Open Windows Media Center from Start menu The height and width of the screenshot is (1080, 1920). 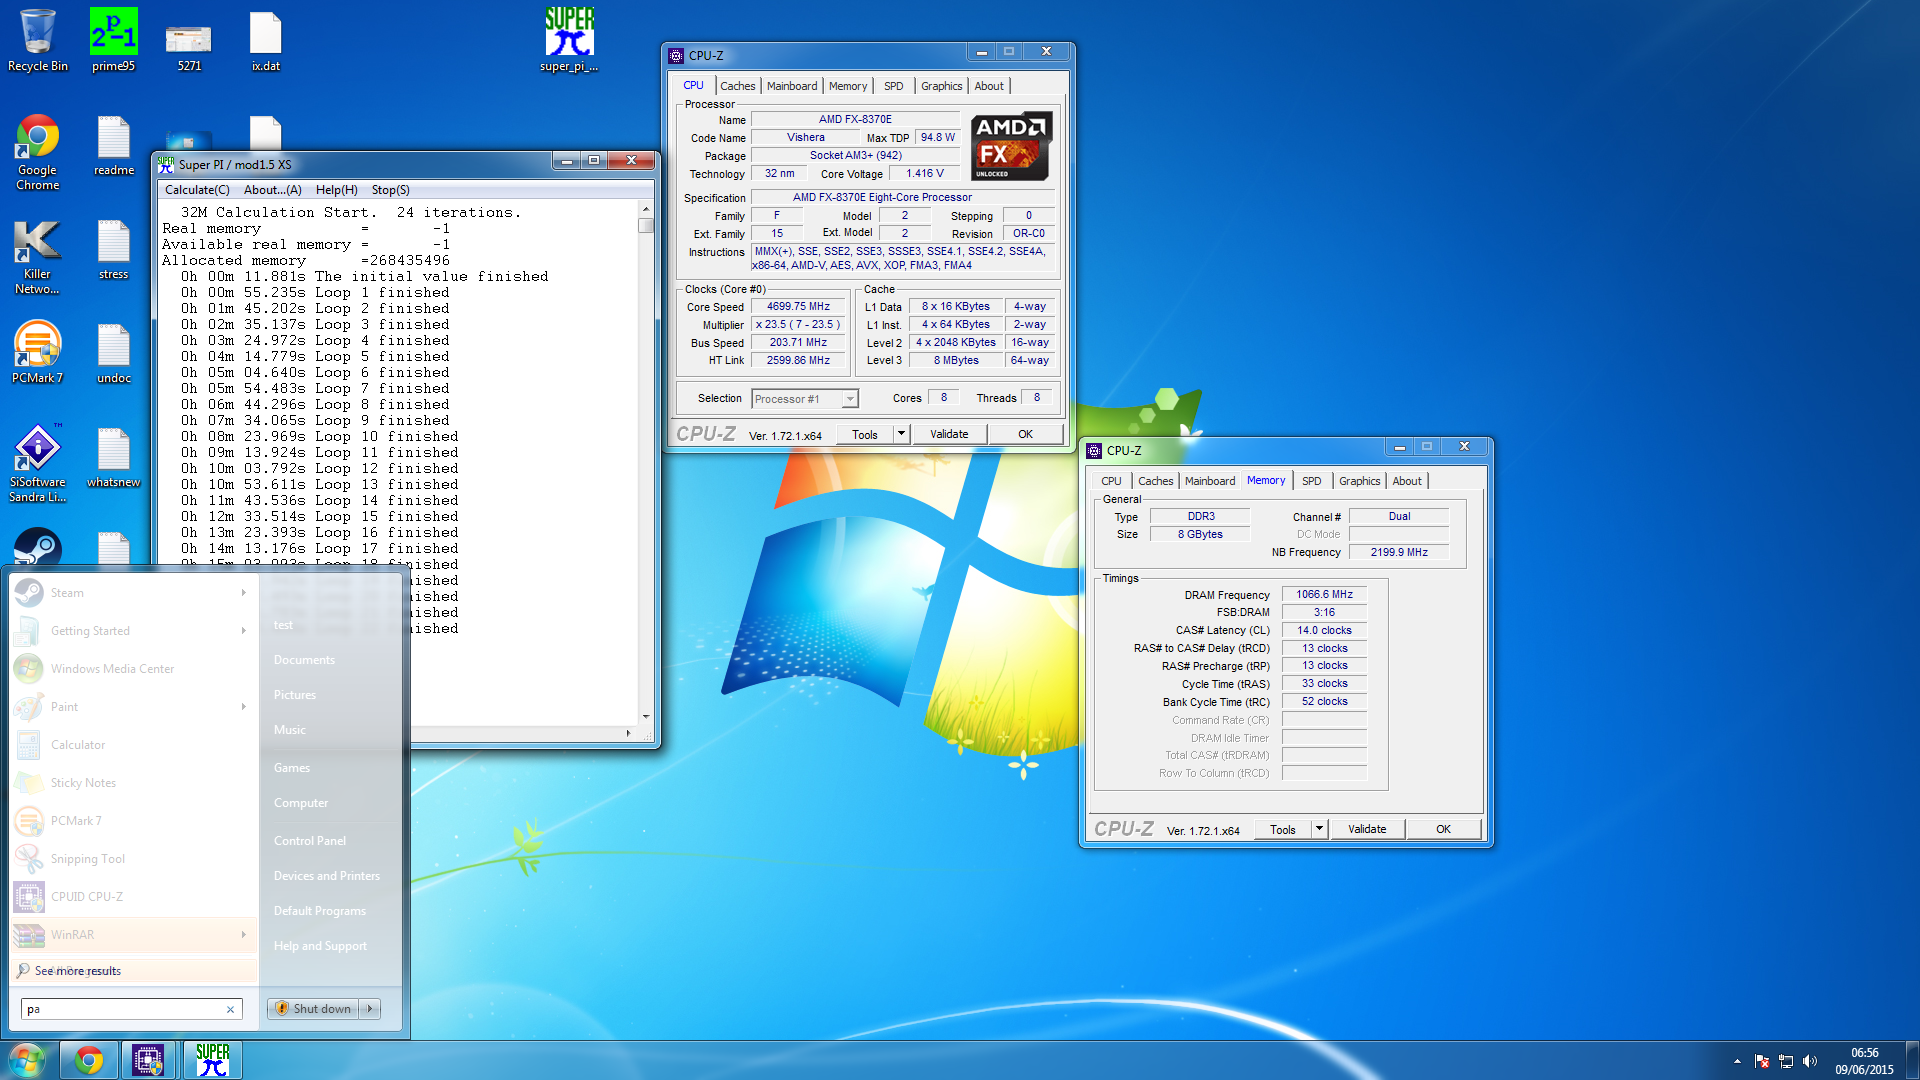pyautogui.click(x=133, y=669)
